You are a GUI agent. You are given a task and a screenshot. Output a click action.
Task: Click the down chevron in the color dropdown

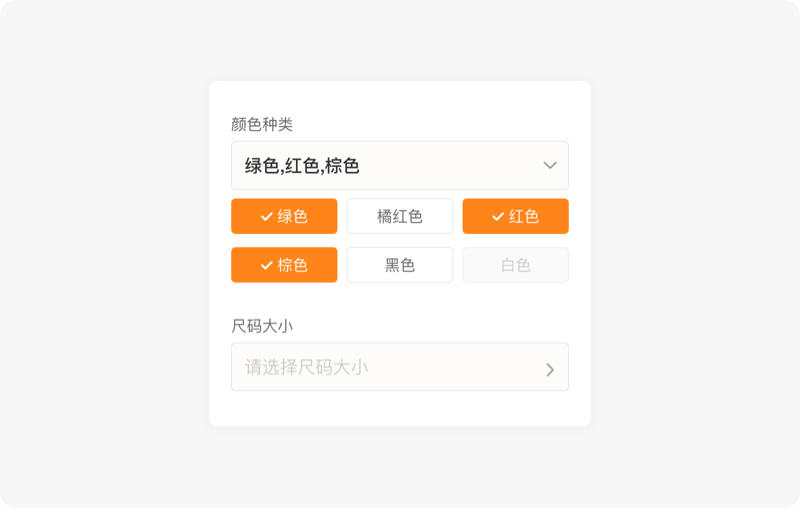[550, 165]
